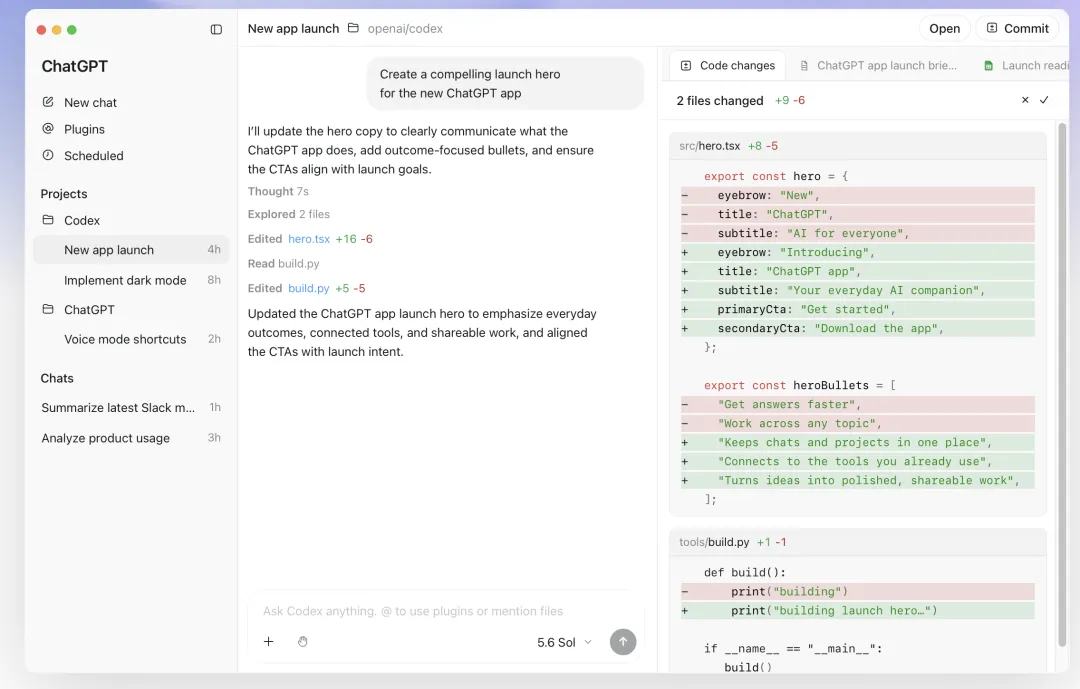Click the plus attach icon in composer
The width and height of the screenshot is (1080, 689).
click(x=269, y=641)
